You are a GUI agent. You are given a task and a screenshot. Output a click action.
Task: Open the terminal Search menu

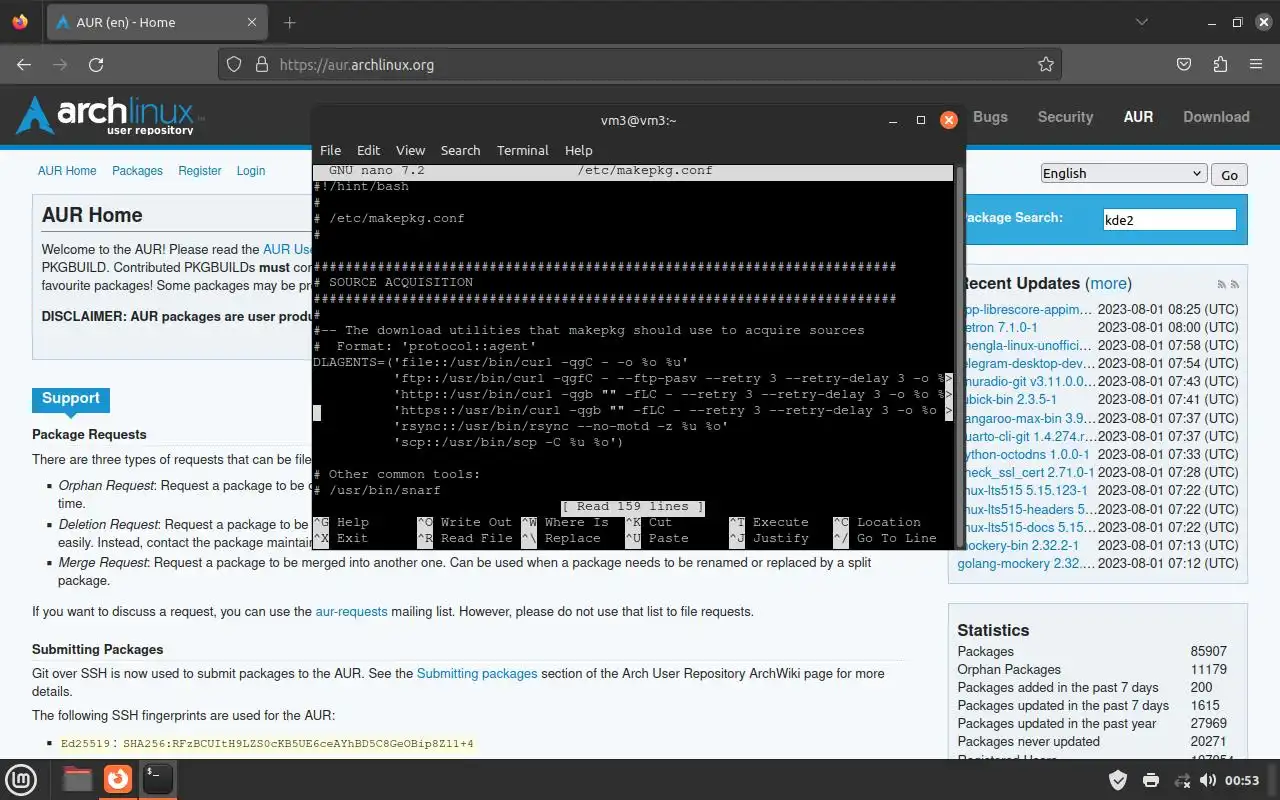(x=460, y=150)
